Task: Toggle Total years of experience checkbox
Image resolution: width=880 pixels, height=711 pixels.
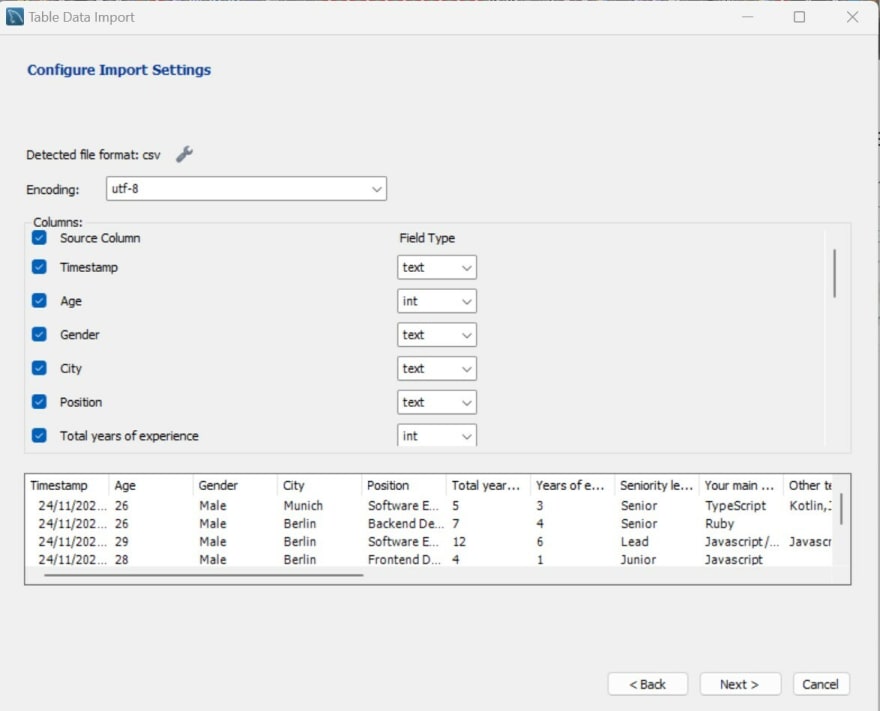Action: click(x=39, y=435)
